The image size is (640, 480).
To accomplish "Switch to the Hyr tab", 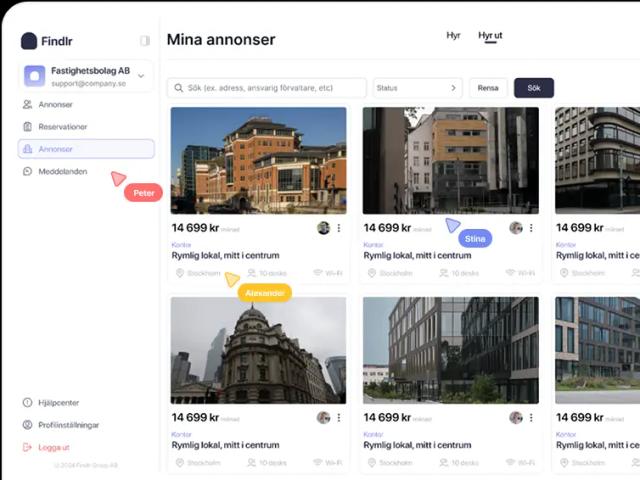I will click(453, 36).
